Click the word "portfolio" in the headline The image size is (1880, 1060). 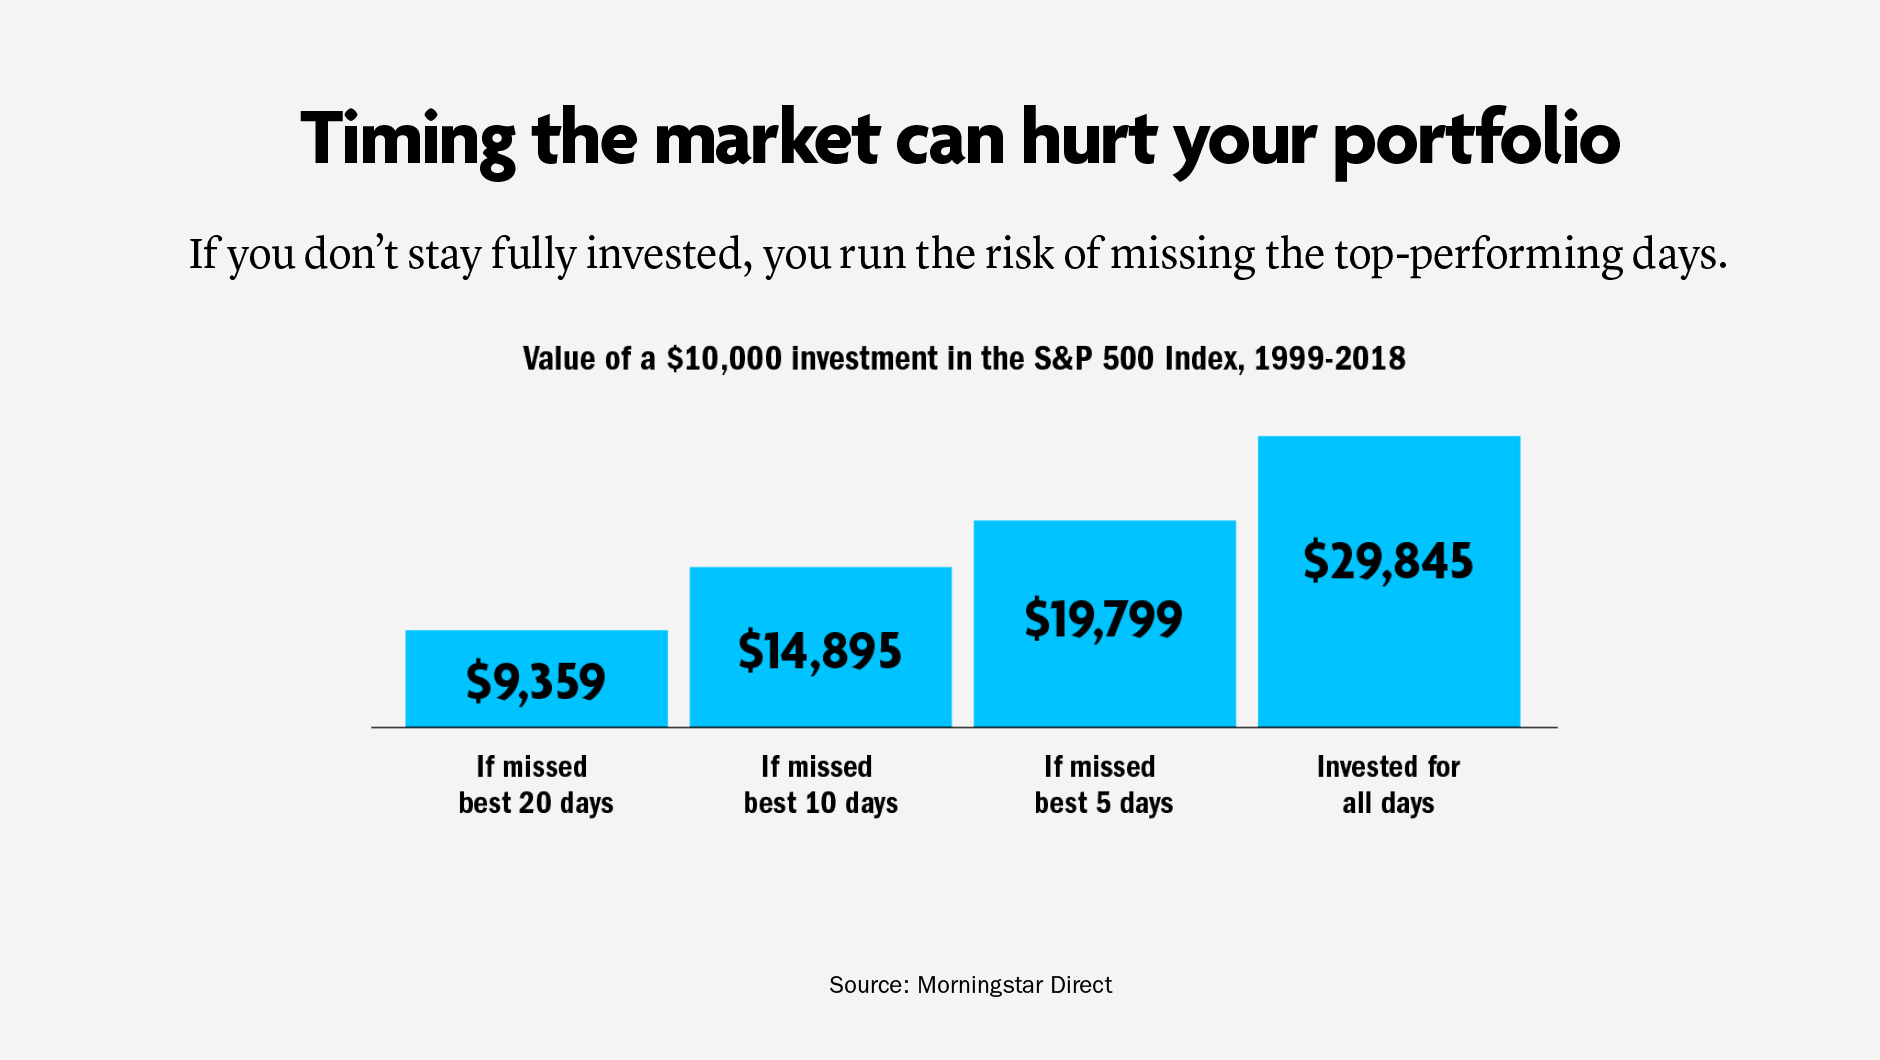click(1476, 138)
